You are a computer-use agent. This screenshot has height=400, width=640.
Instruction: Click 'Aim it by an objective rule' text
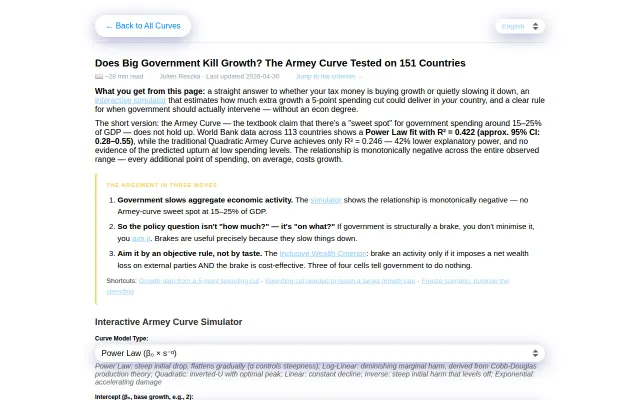coord(165,253)
